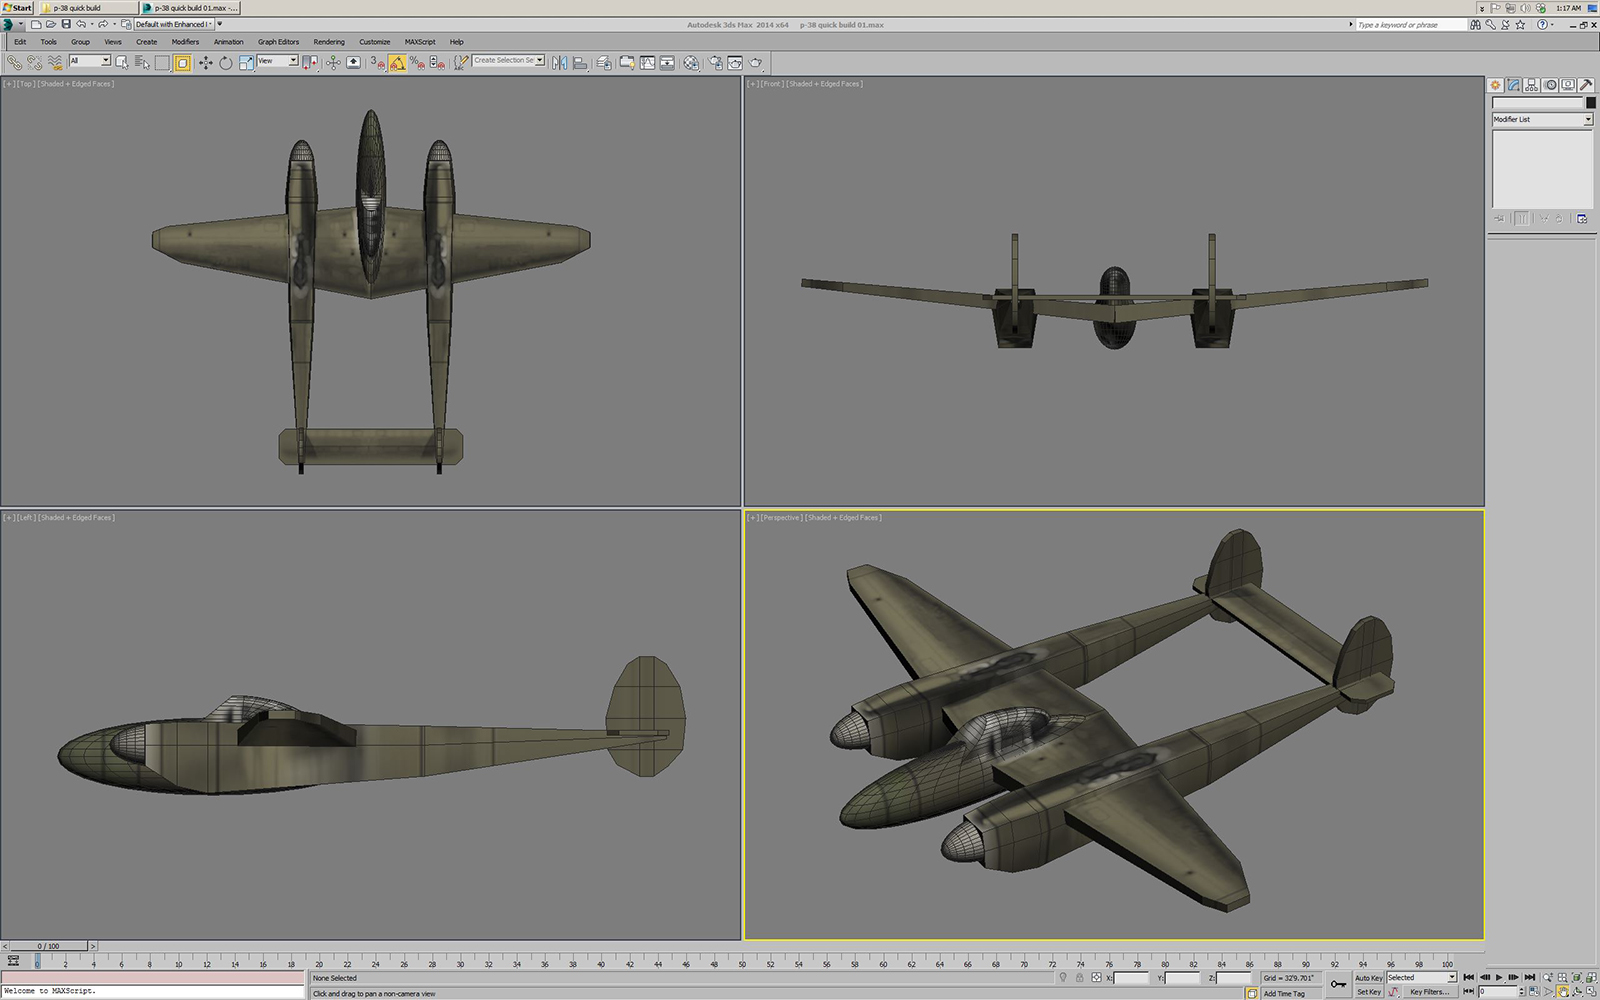Open the Selection Filter dropdown showing All
Image resolution: width=1600 pixels, height=1000 pixels.
click(x=92, y=61)
